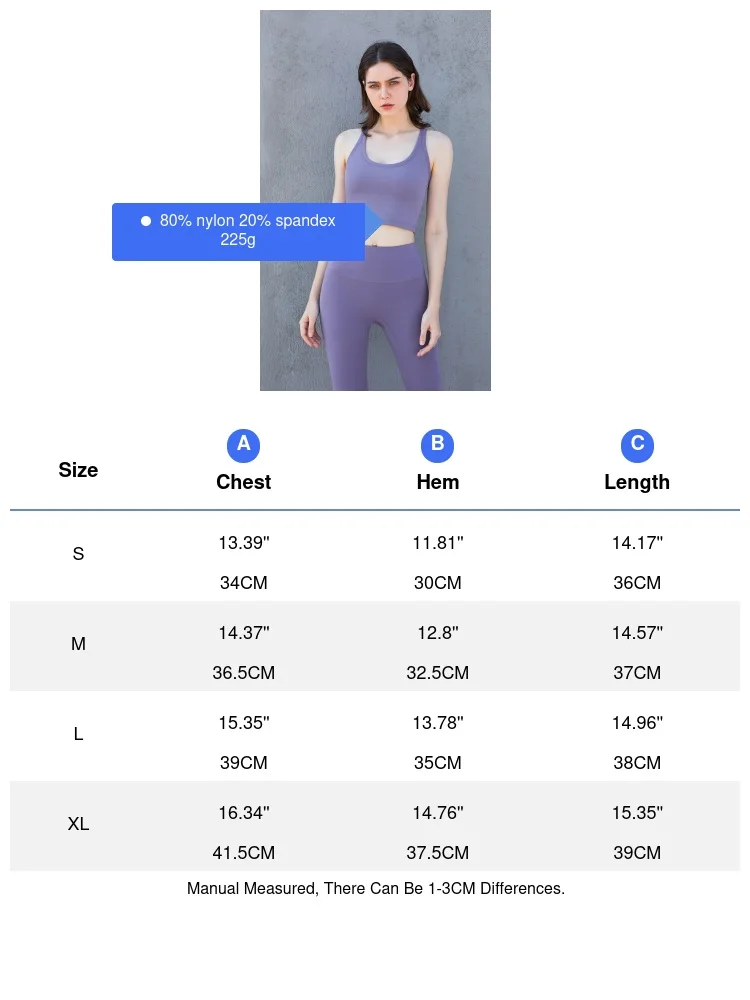
Task: Select the Size column header
Action: (78, 470)
